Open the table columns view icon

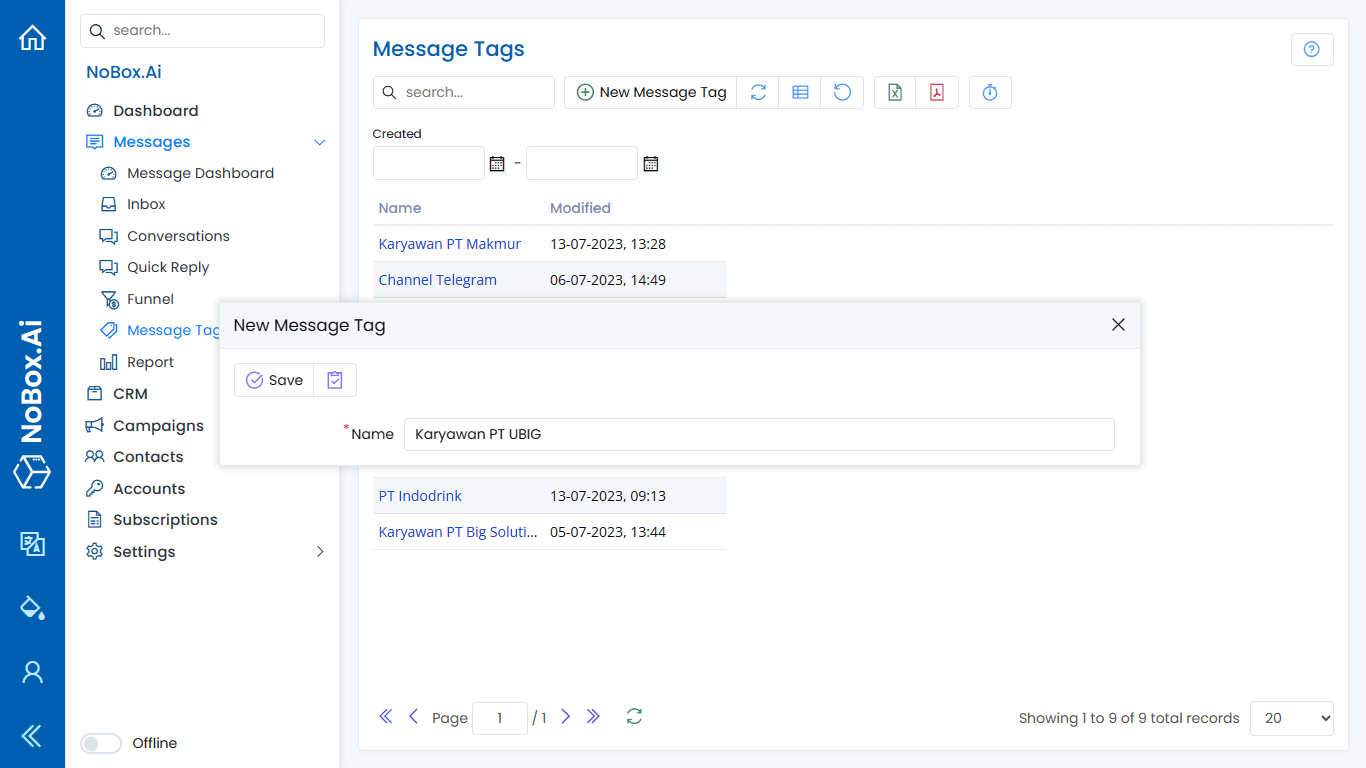pos(800,92)
